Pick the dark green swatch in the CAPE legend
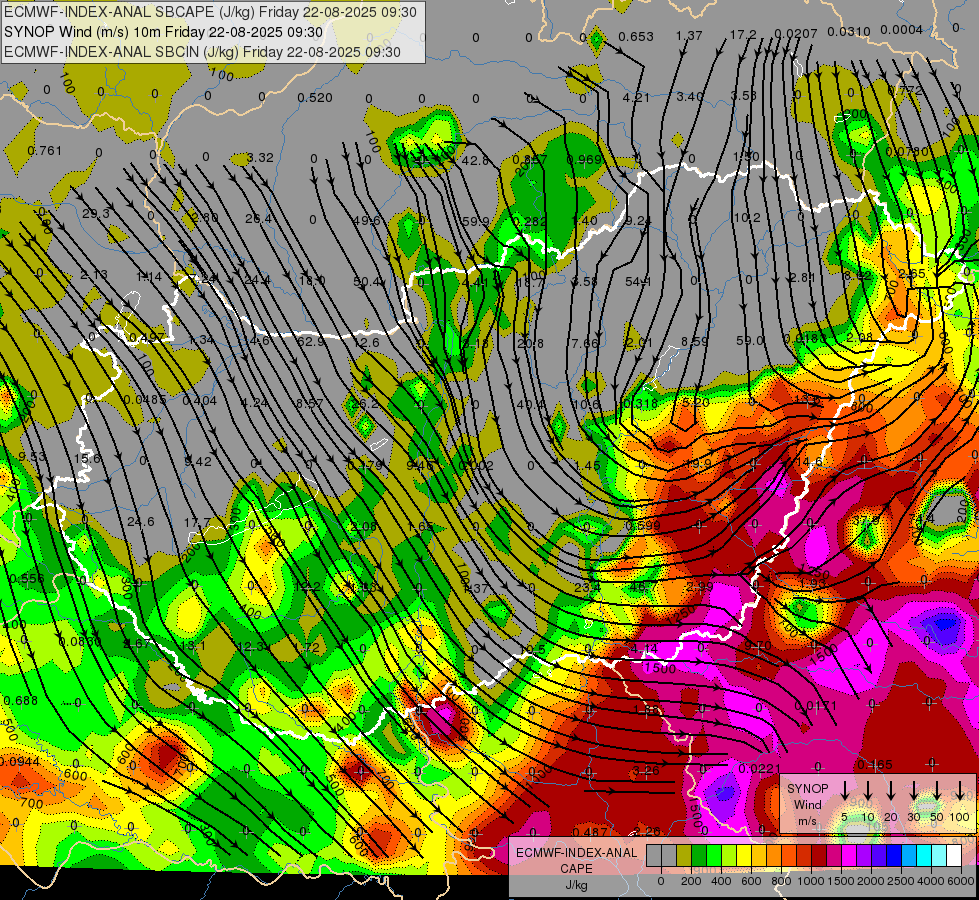979x900 pixels. click(699, 856)
